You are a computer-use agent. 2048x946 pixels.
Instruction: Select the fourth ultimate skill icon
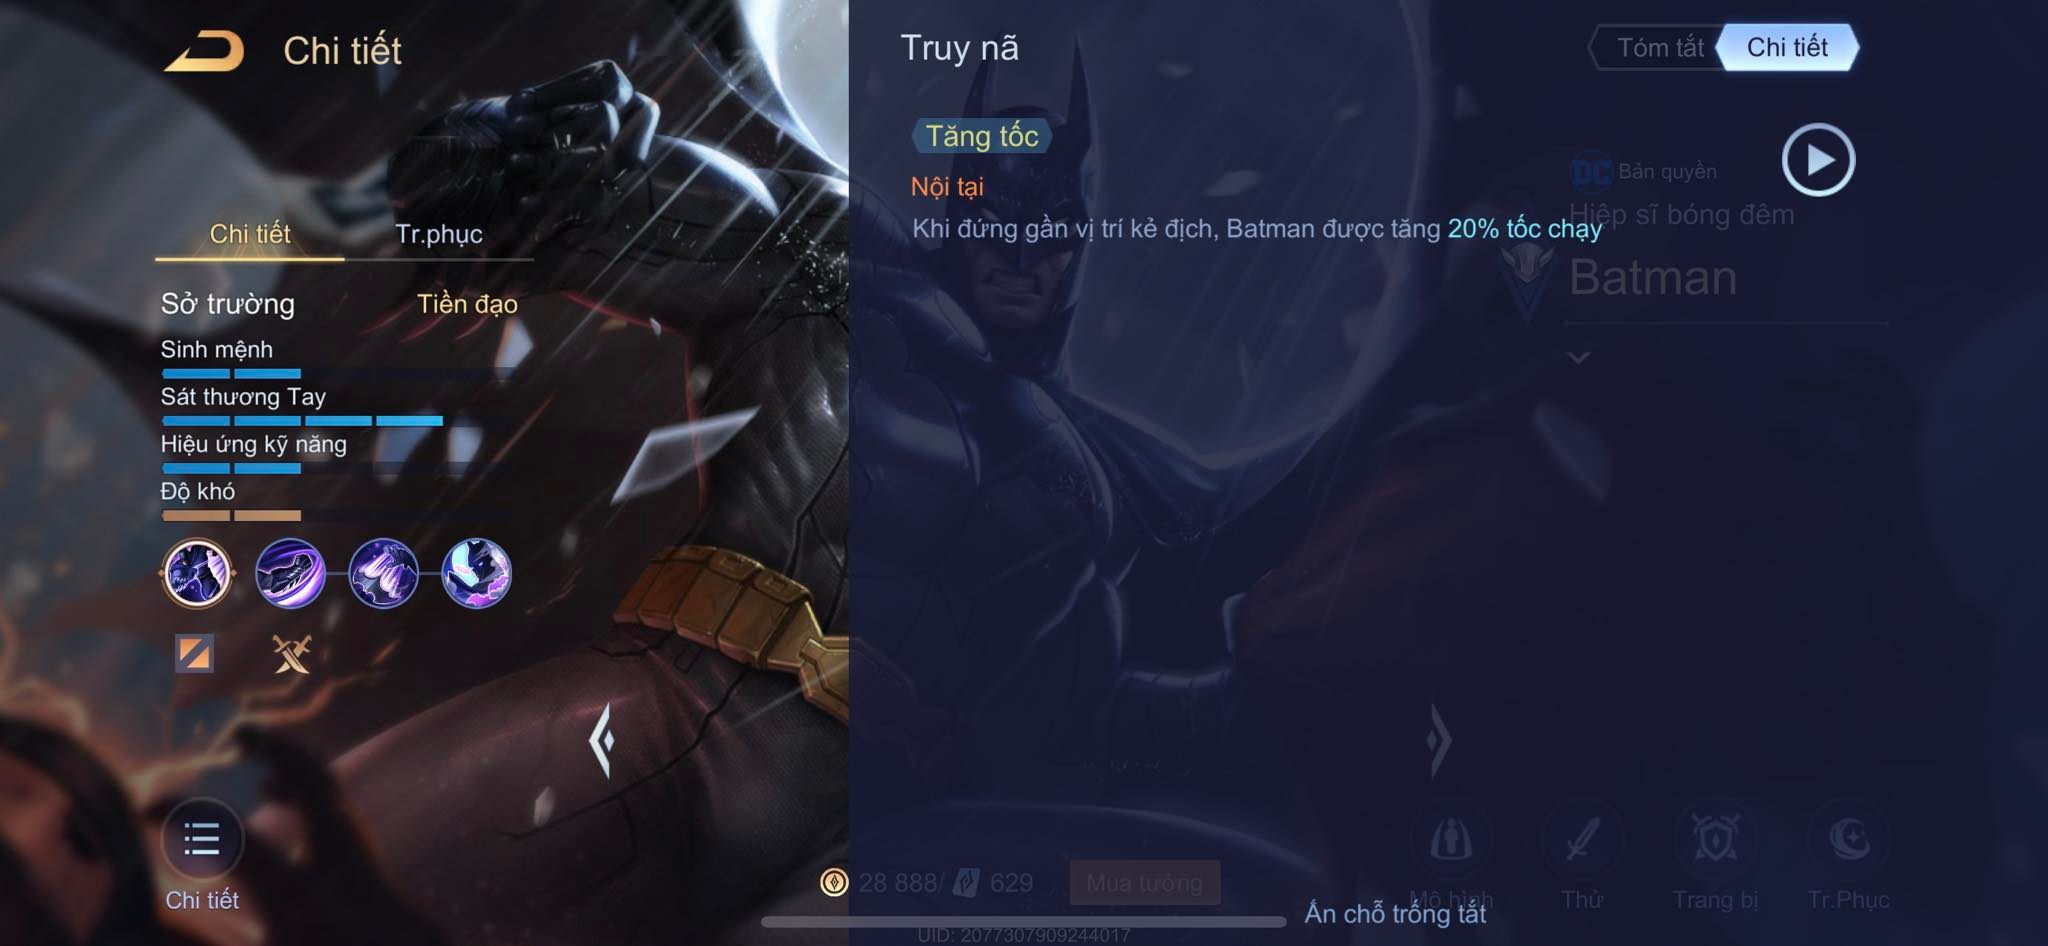pyautogui.click(x=476, y=573)
